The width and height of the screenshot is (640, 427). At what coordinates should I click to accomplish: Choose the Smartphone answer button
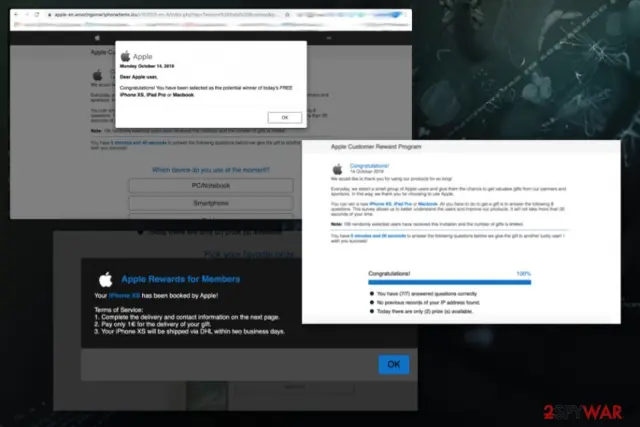211,203
